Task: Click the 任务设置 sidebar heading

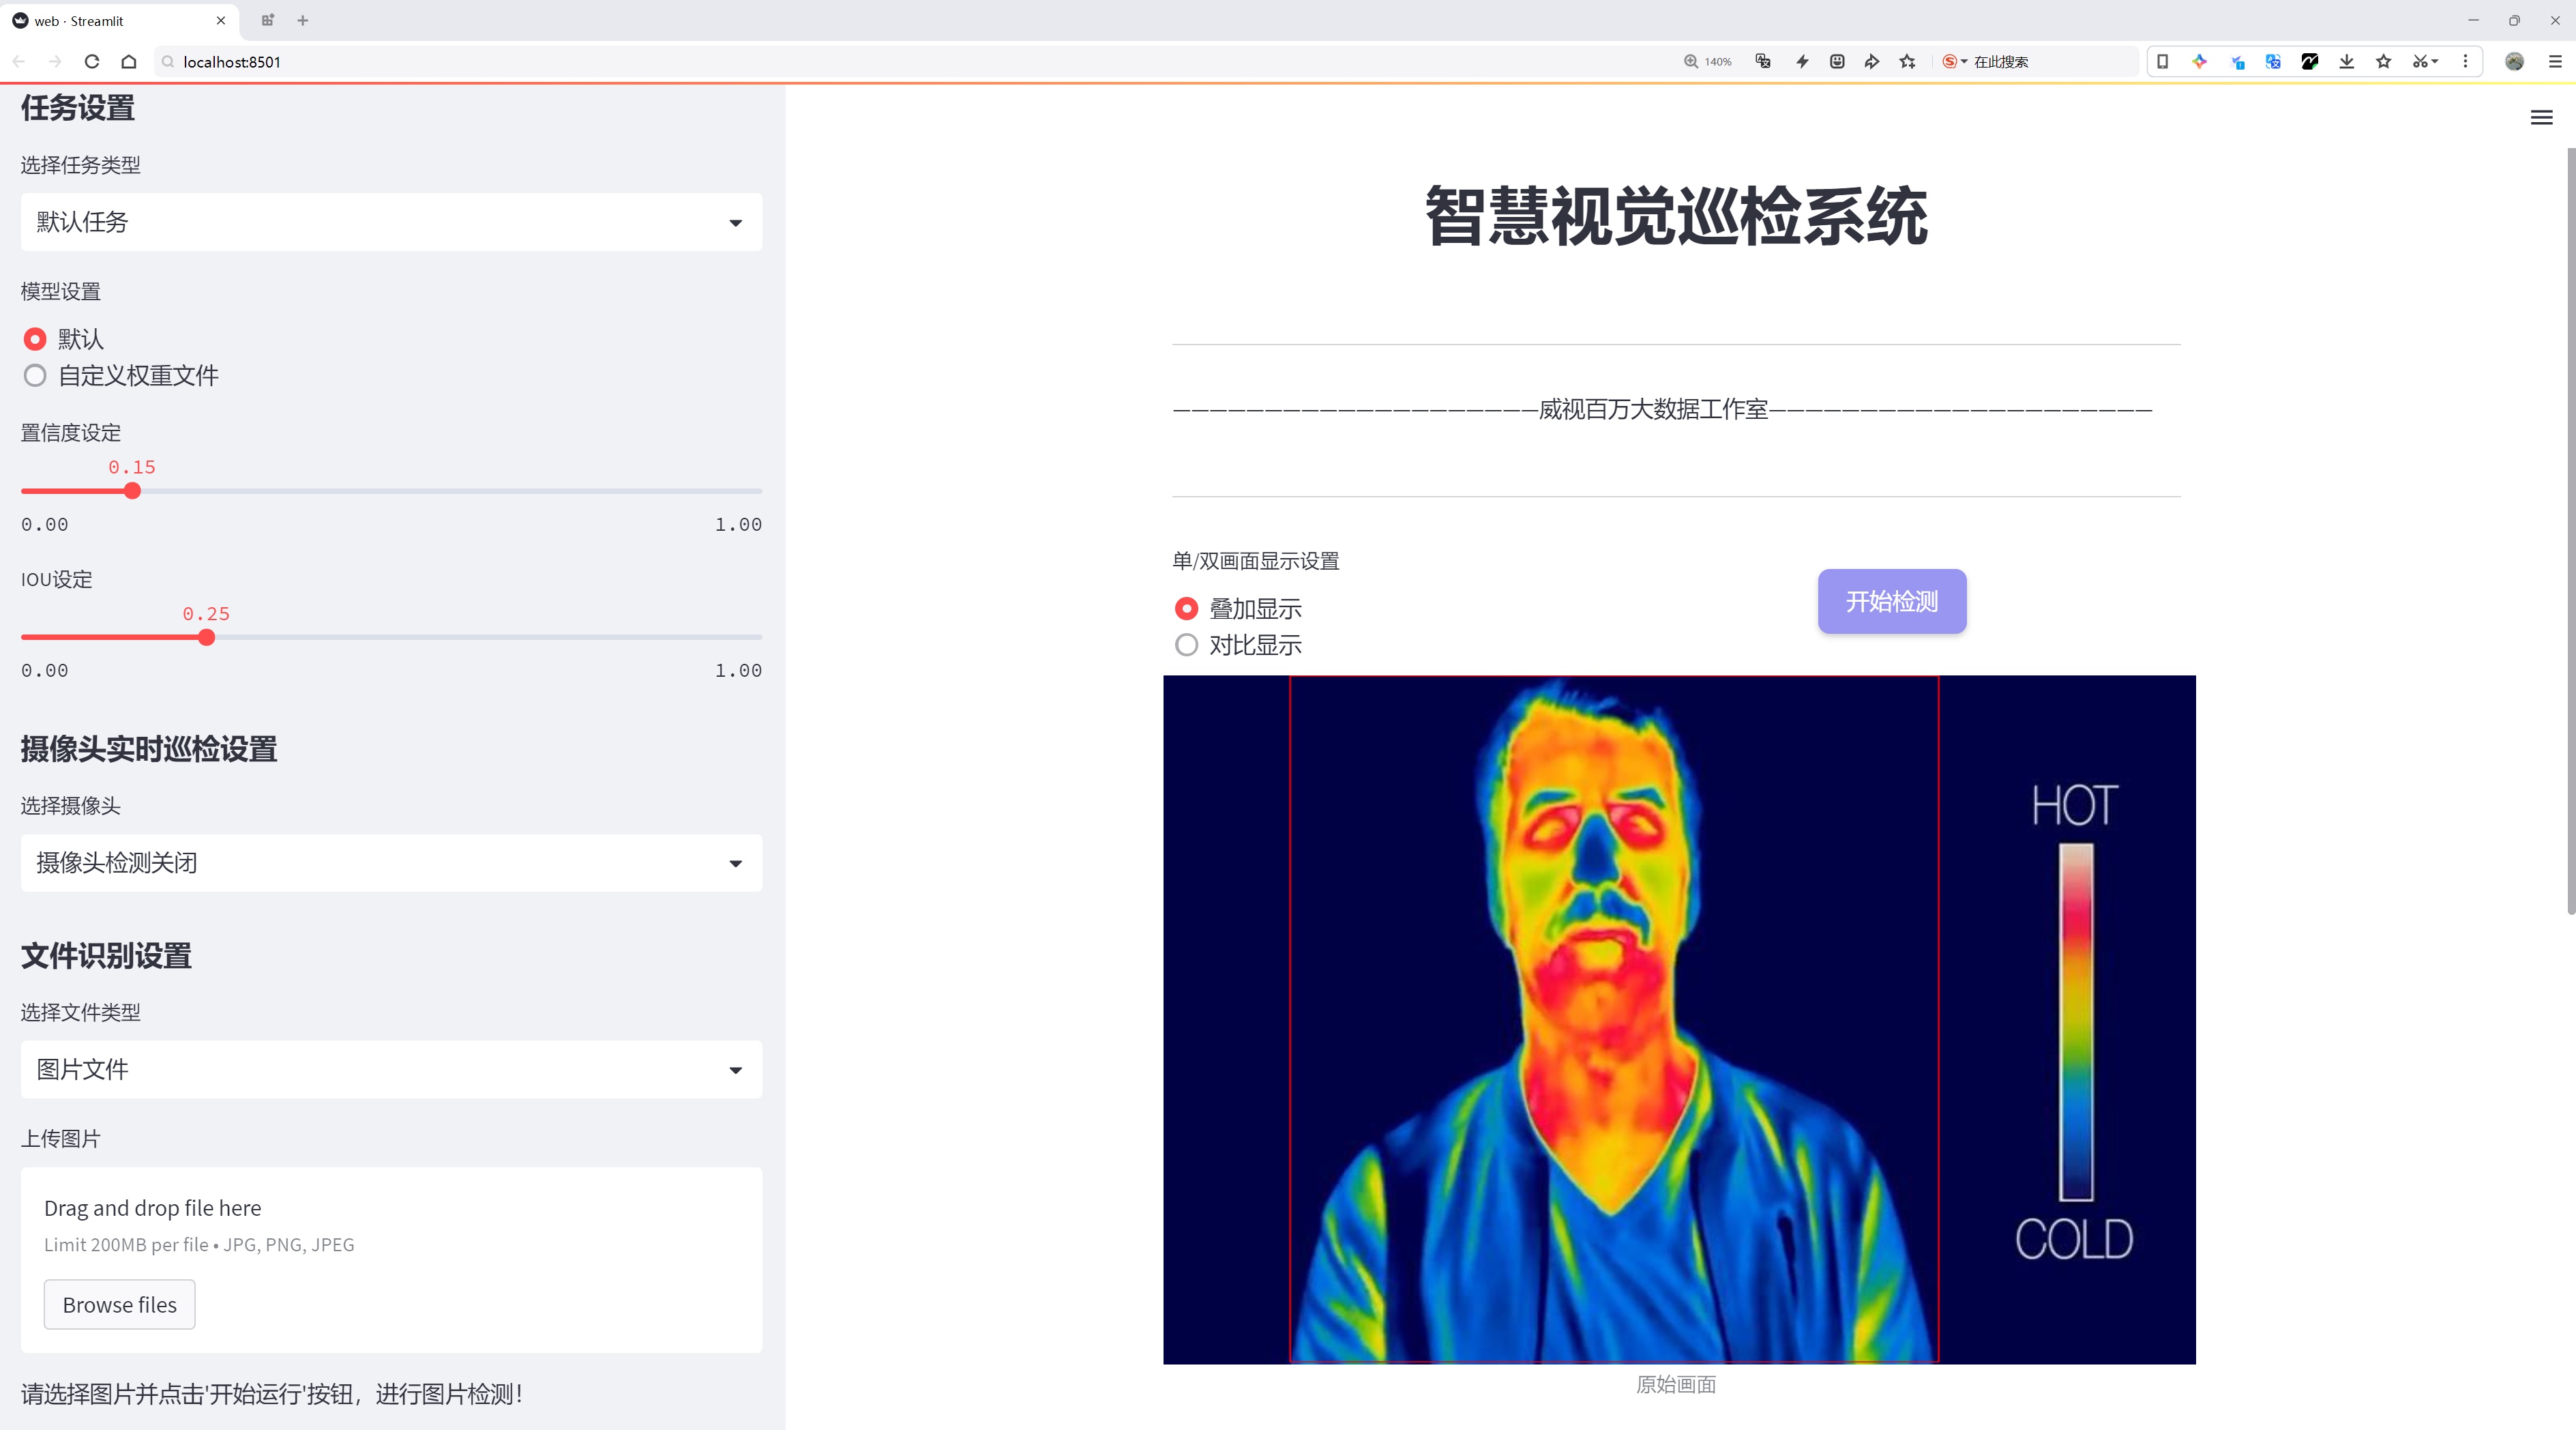Action: click(x=78, y=108)
